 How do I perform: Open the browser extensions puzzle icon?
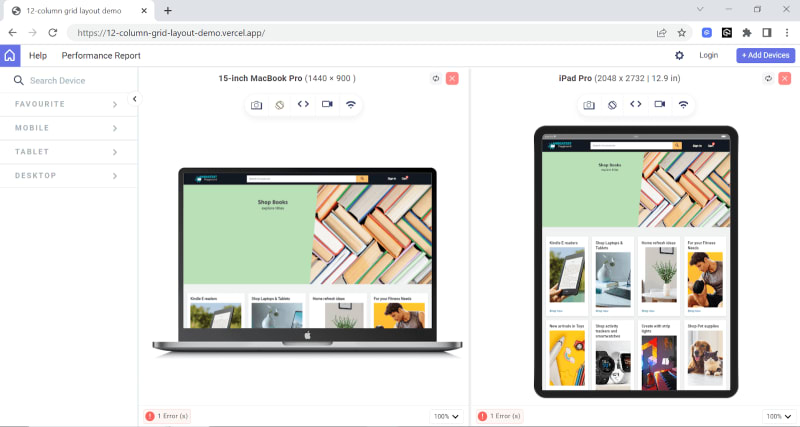point(747,33)
